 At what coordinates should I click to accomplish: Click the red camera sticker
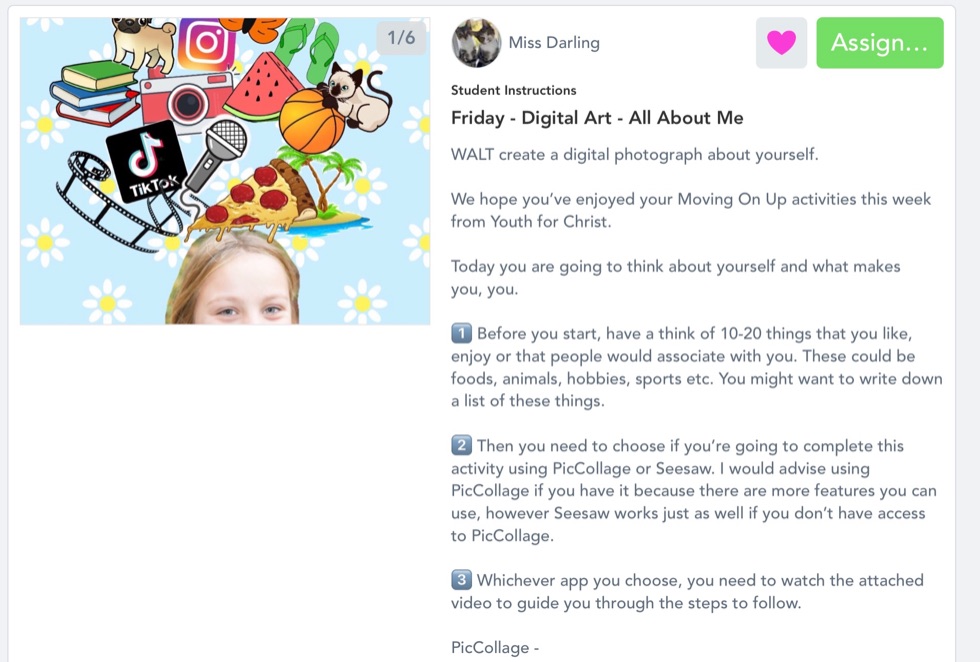[186, 100]
